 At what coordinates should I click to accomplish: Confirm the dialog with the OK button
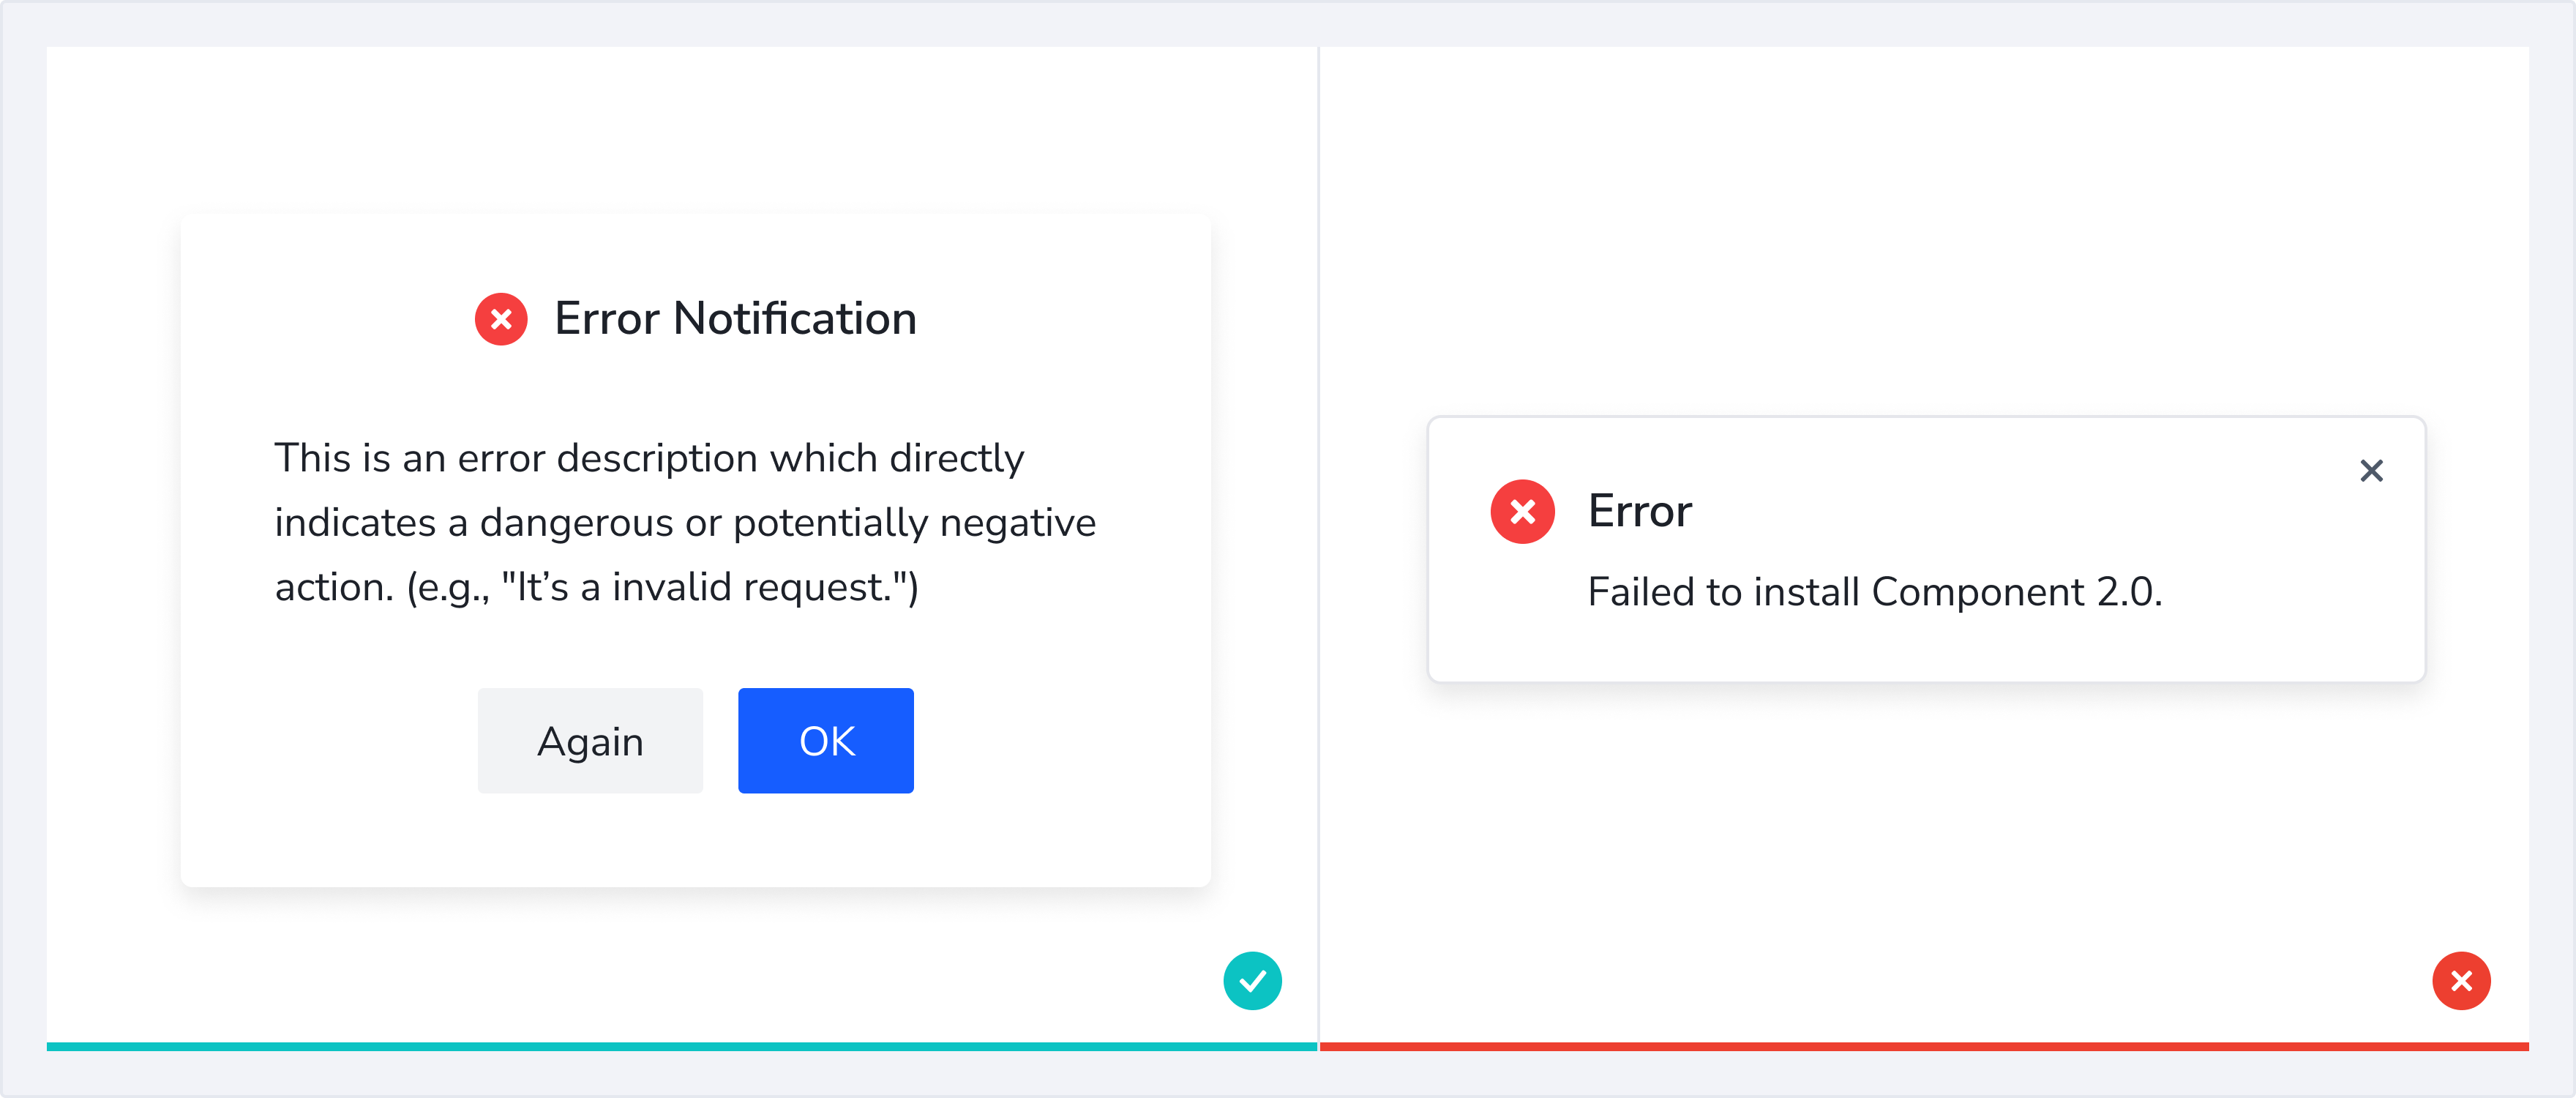pyautogui.click(x=825, y=741)
